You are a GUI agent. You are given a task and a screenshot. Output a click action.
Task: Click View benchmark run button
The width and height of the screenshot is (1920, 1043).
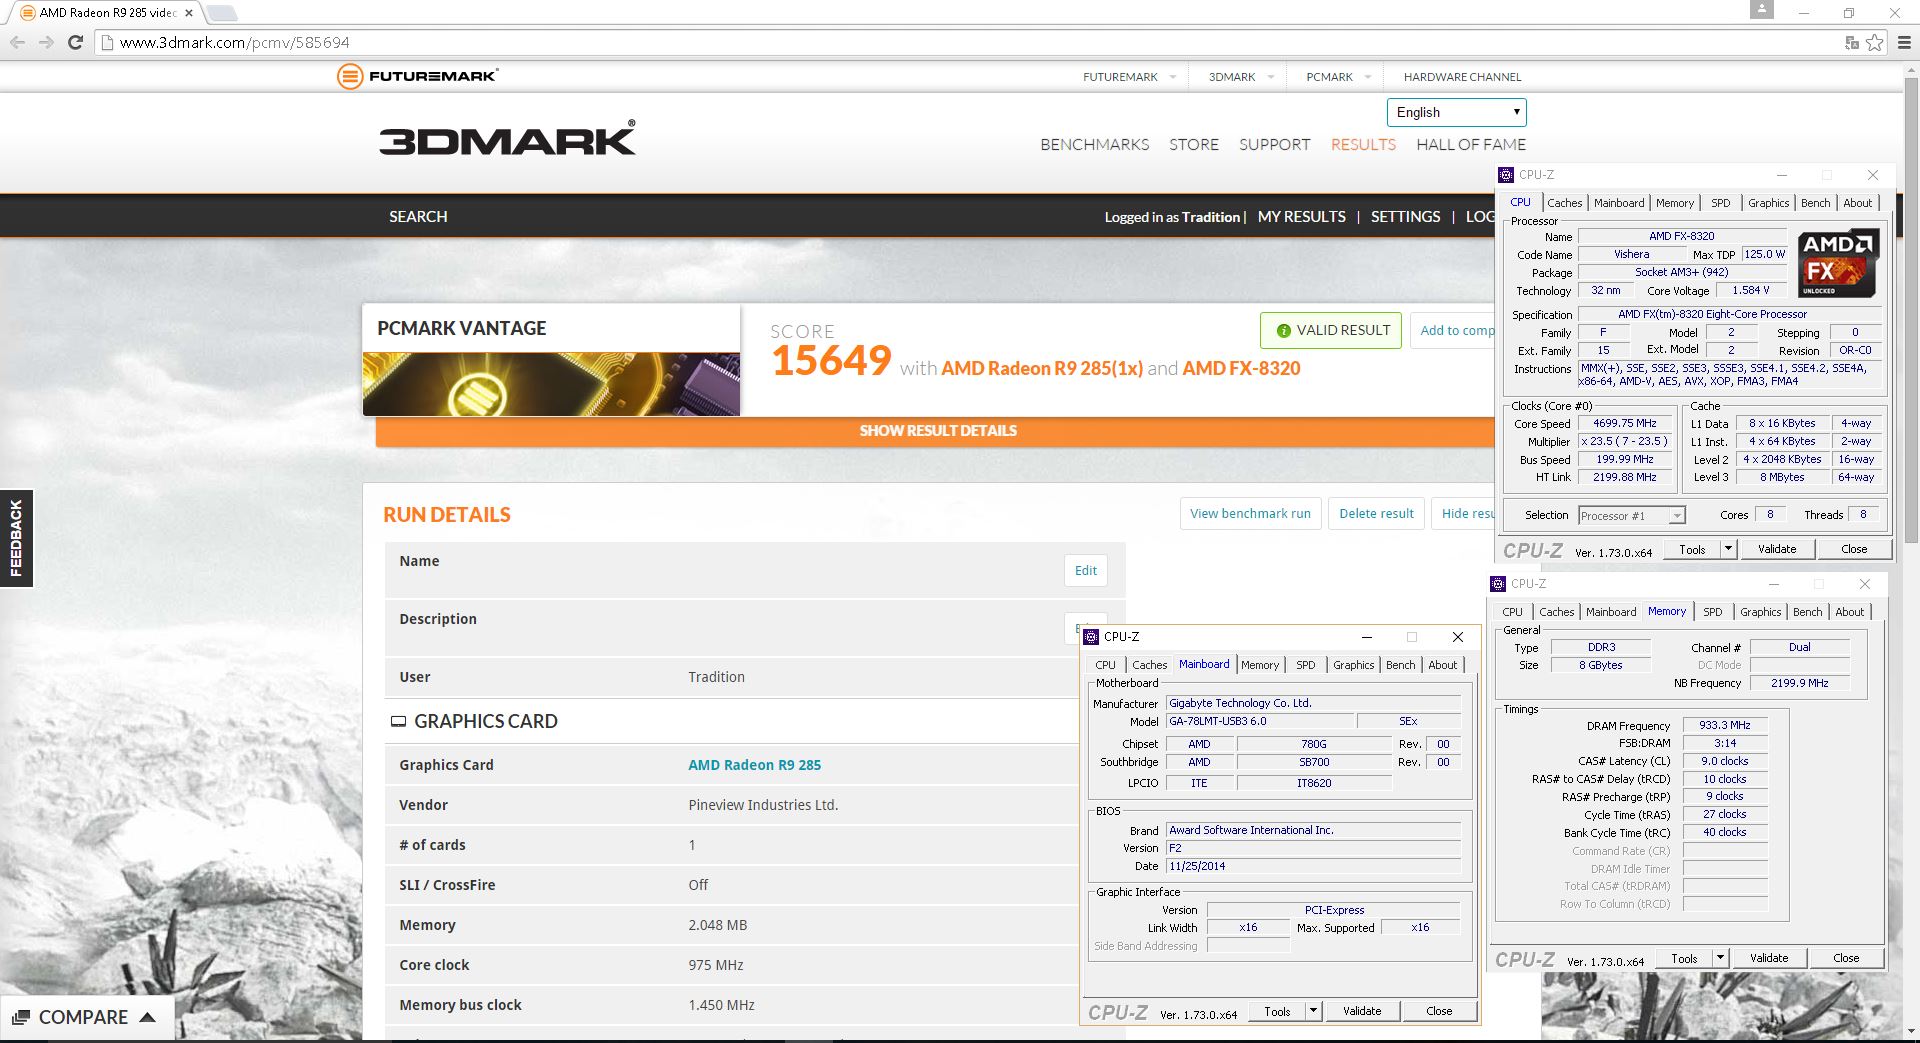pyautogui.click(x=1250, y=514)
